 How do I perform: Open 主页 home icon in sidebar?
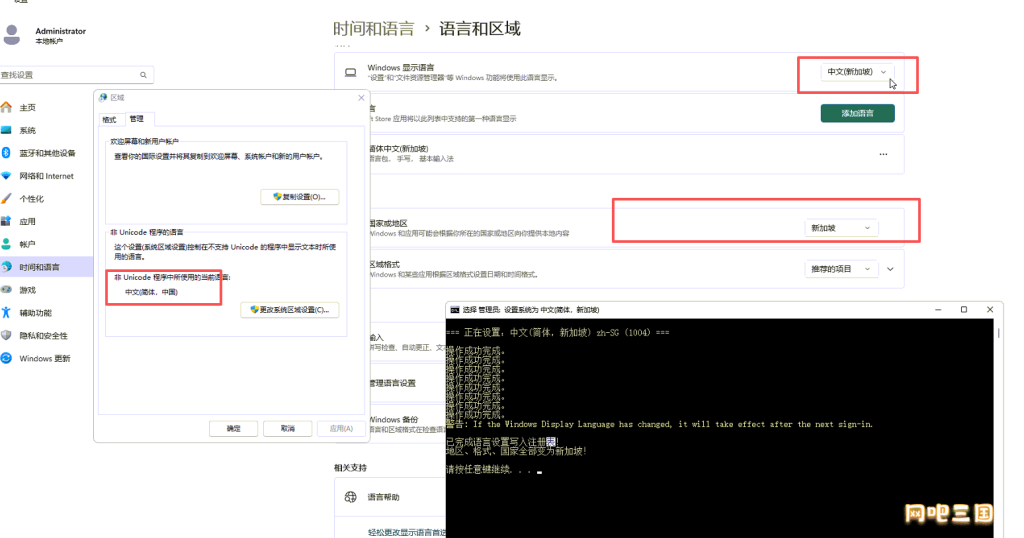pos(7,107)
